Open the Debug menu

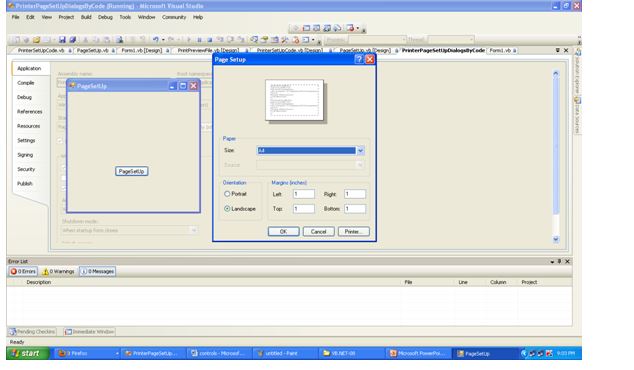(x=106, y=17)
